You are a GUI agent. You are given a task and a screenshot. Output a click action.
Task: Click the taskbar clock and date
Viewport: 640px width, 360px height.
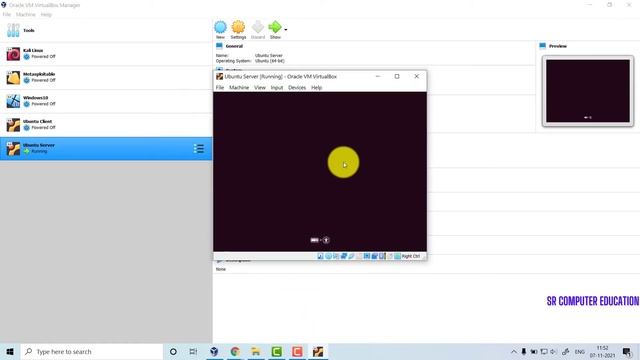[602, 351]
